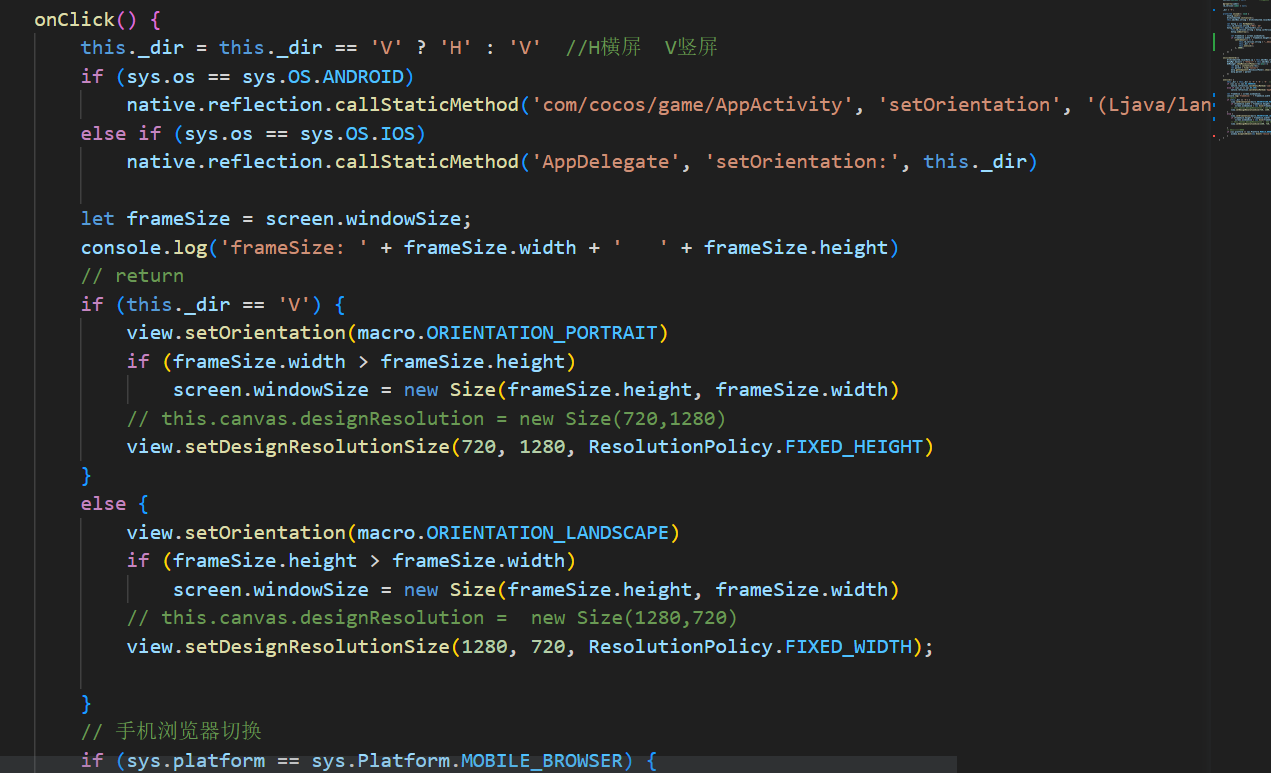Click the MOBILE_BROWSER platform constant
Screen dimensions: 1271x773
[x=541, y=761]
